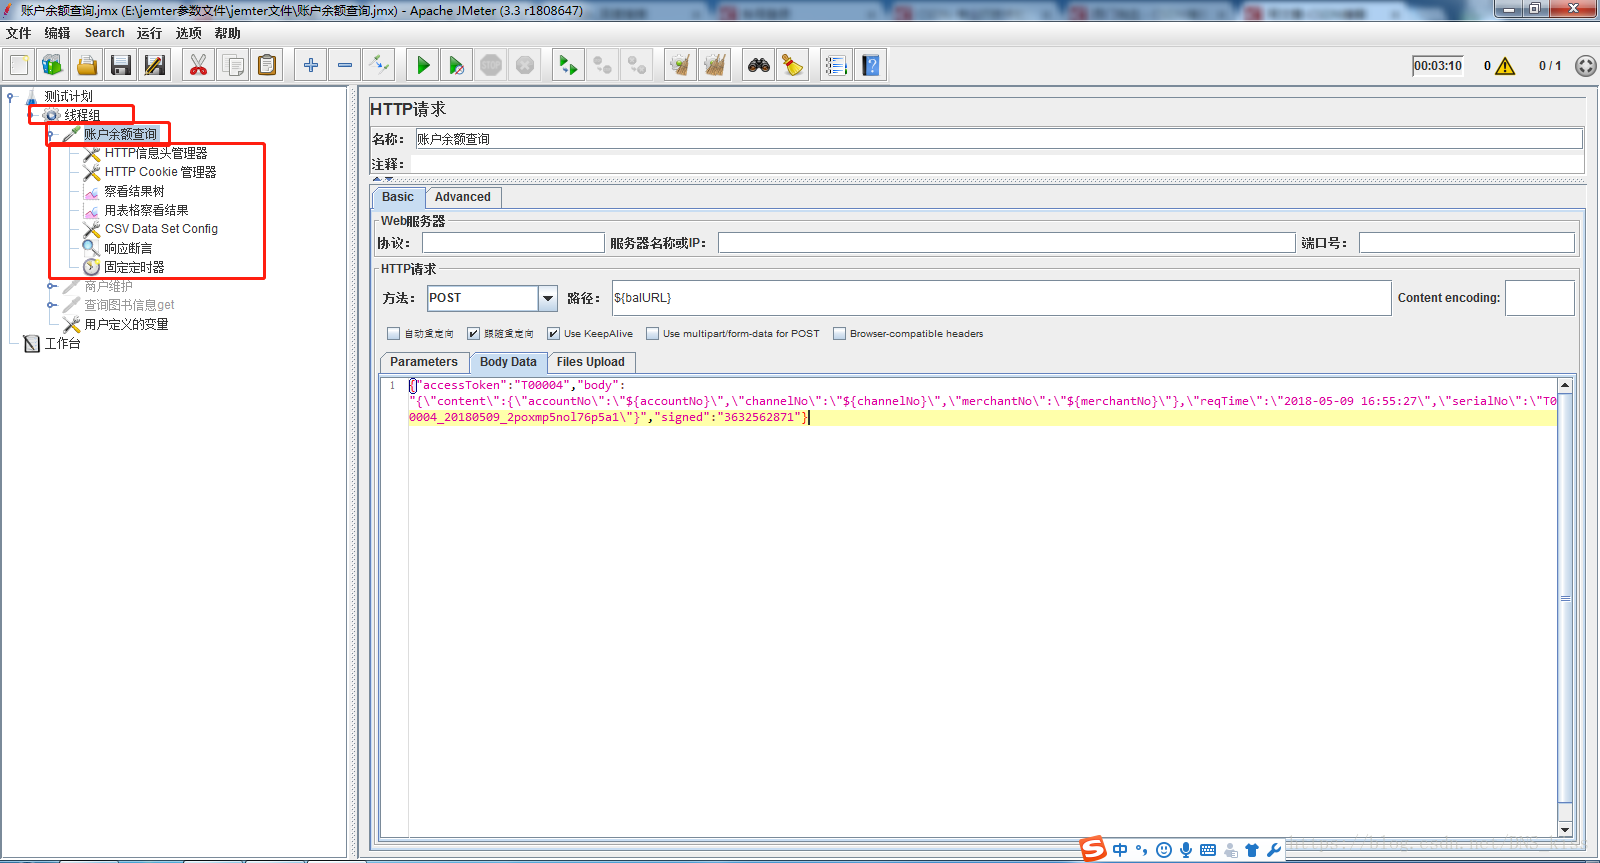
Task: Select 工作台 in the tree
Action: click(62, 343)
